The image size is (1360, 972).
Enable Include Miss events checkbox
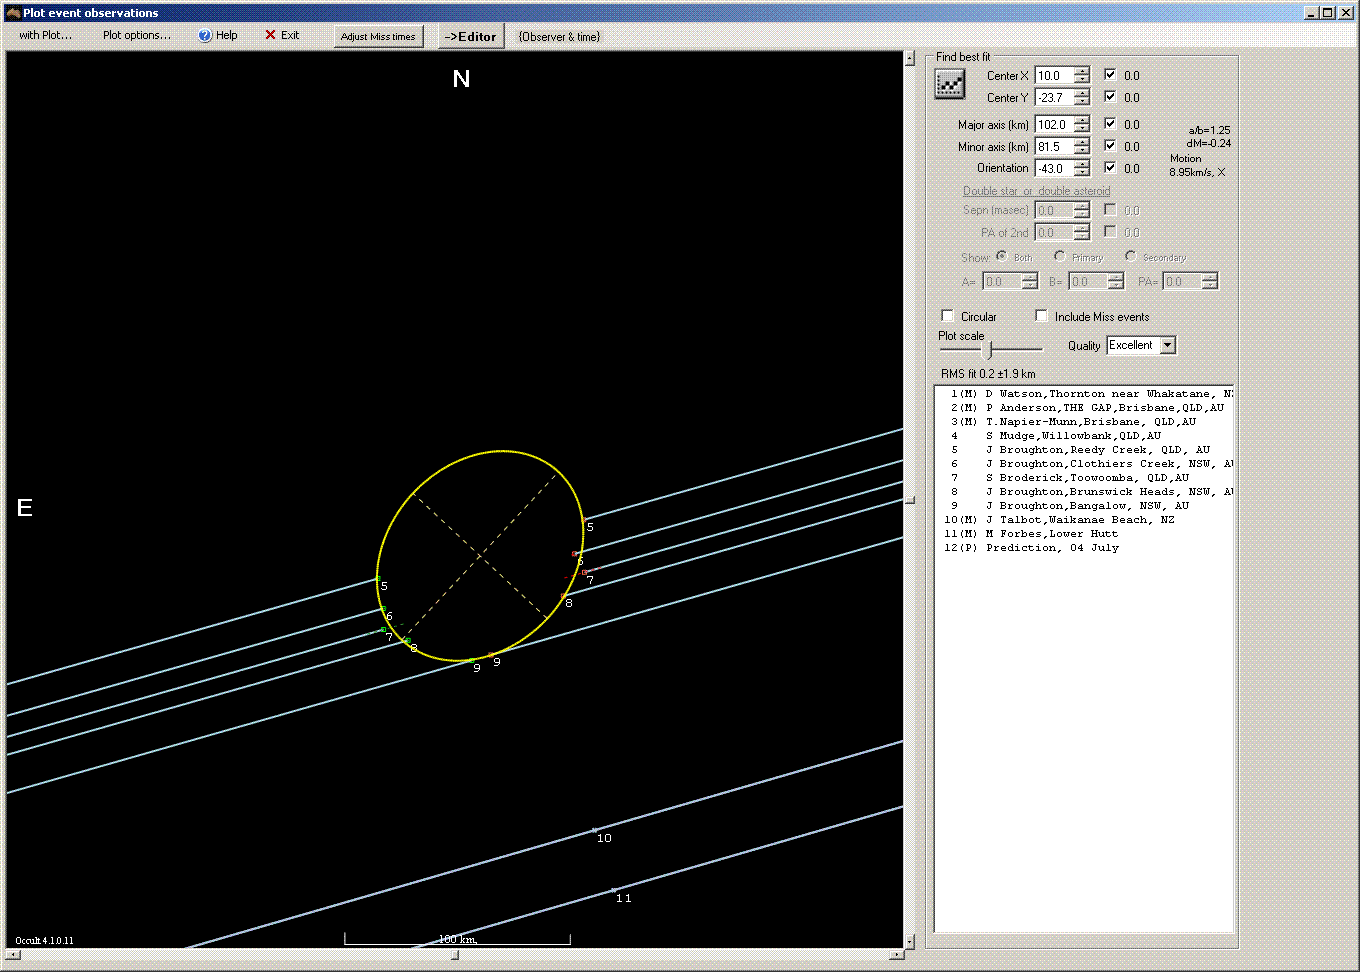[1041, 316]
